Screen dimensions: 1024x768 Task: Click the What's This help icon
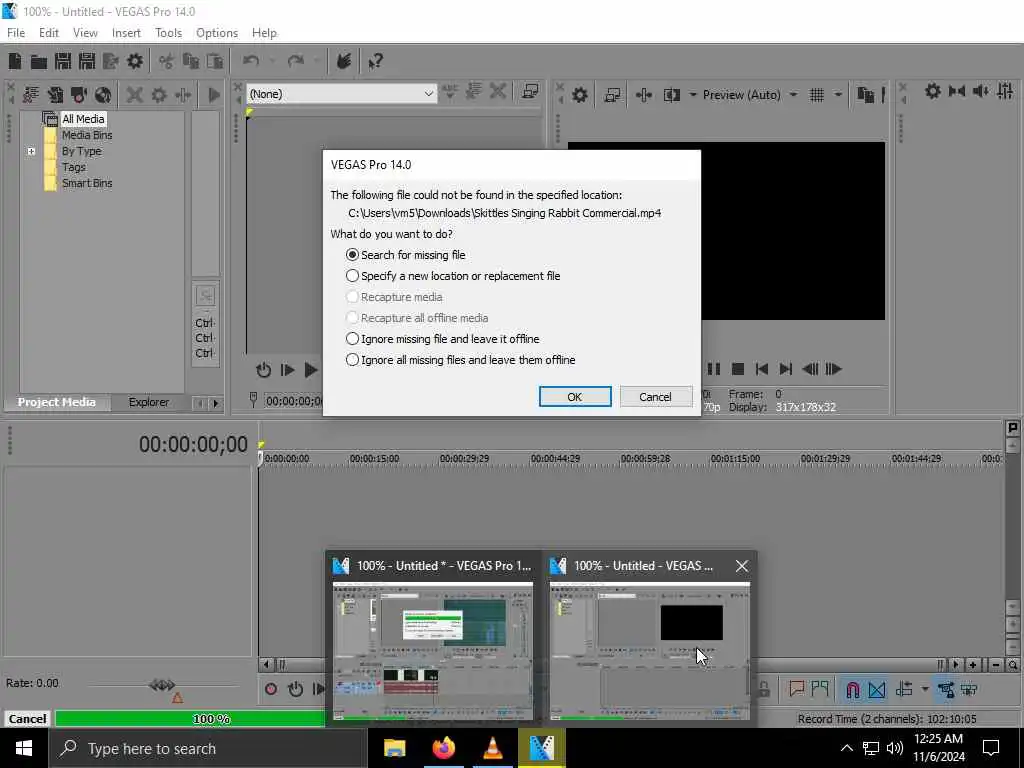[x=375, y=61]
